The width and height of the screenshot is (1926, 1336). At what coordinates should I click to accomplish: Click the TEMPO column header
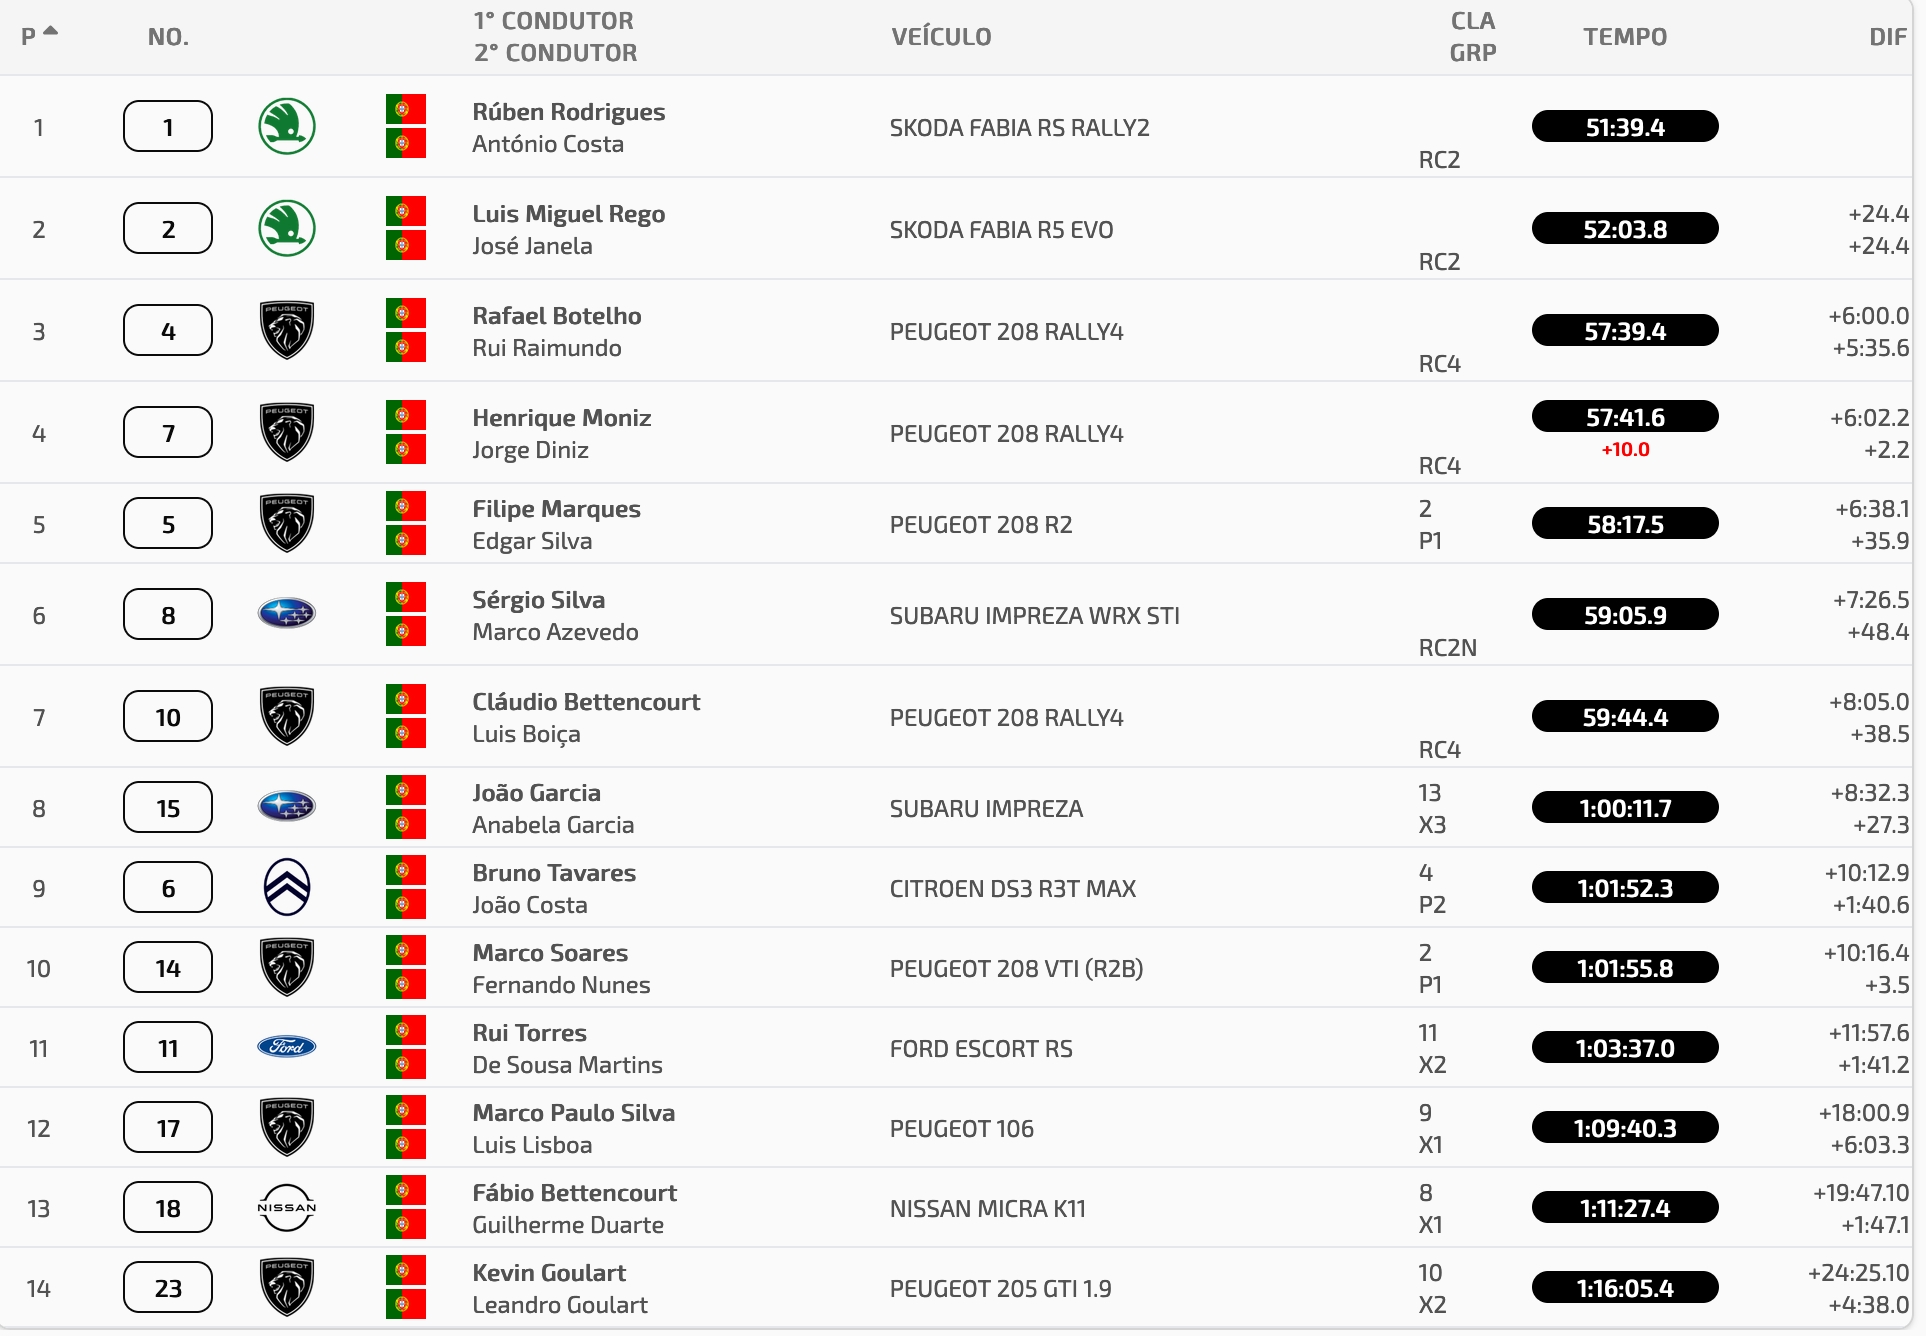pos(1625,37)
